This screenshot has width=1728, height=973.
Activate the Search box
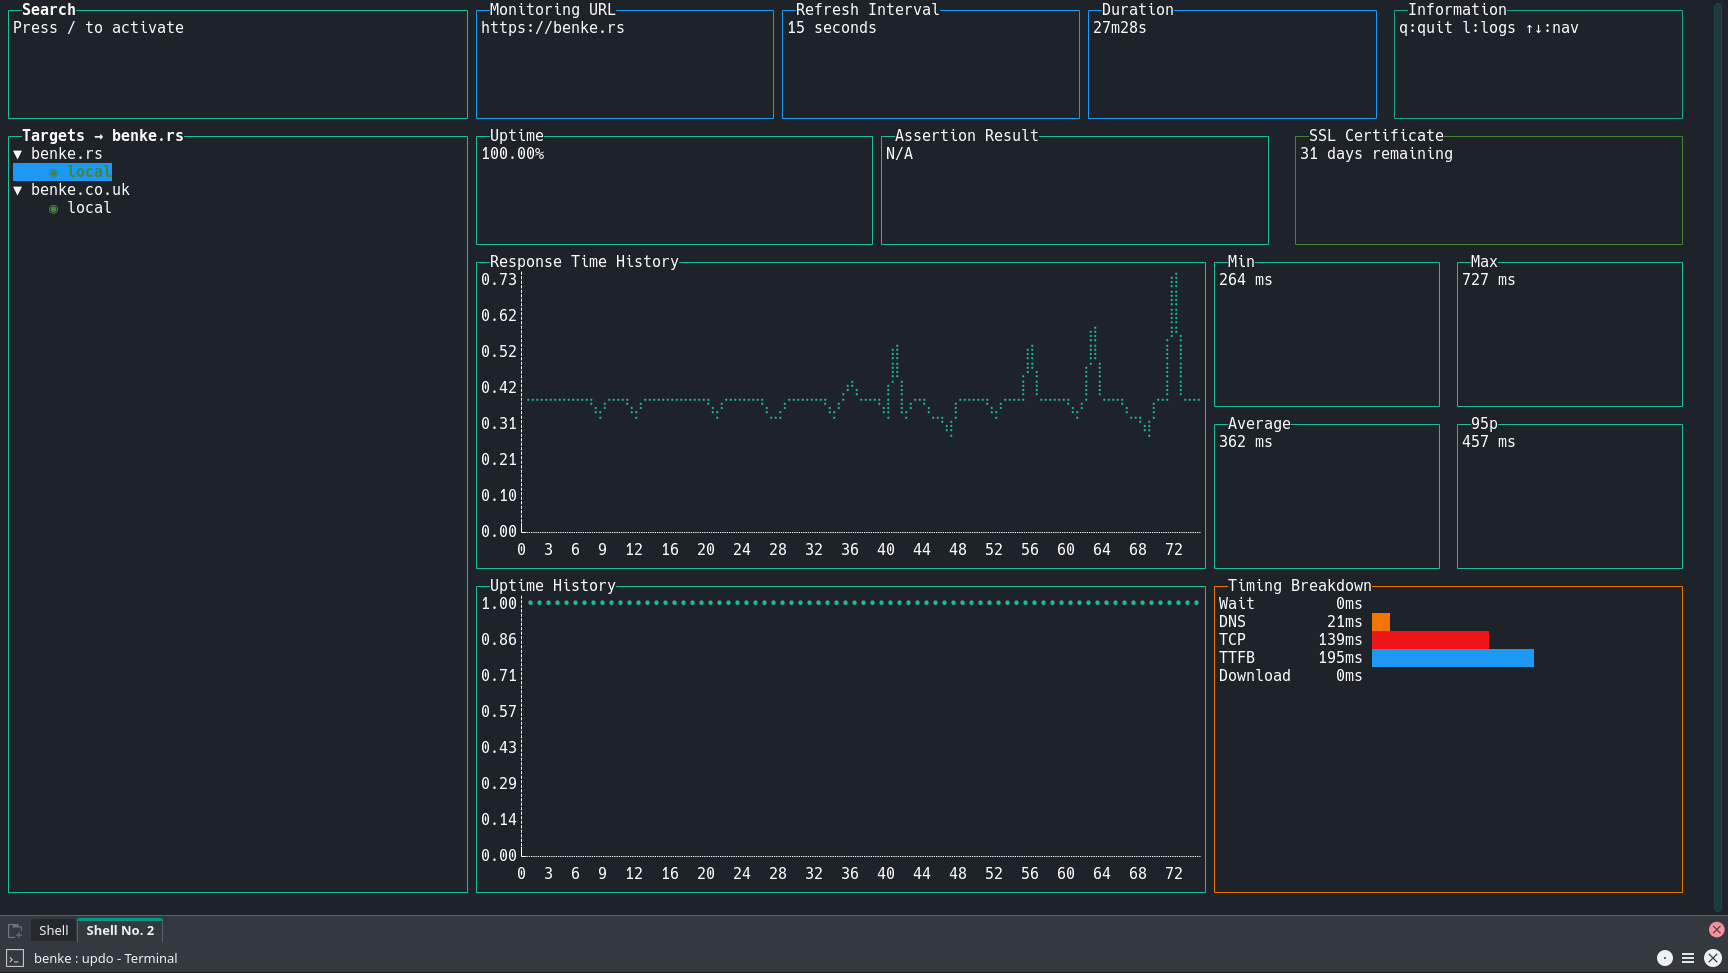tap(238, 65)
